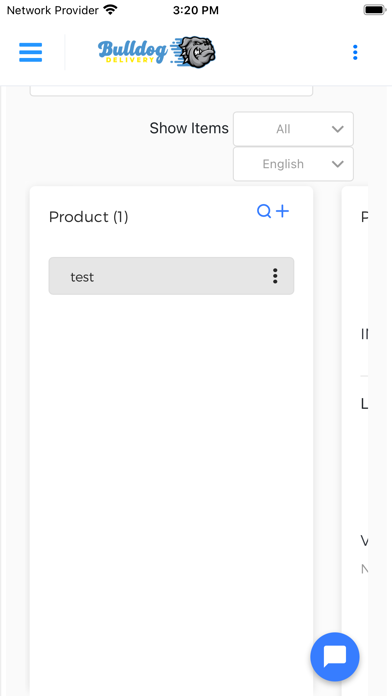Select the test product row
392x696 pixels.
171,276
